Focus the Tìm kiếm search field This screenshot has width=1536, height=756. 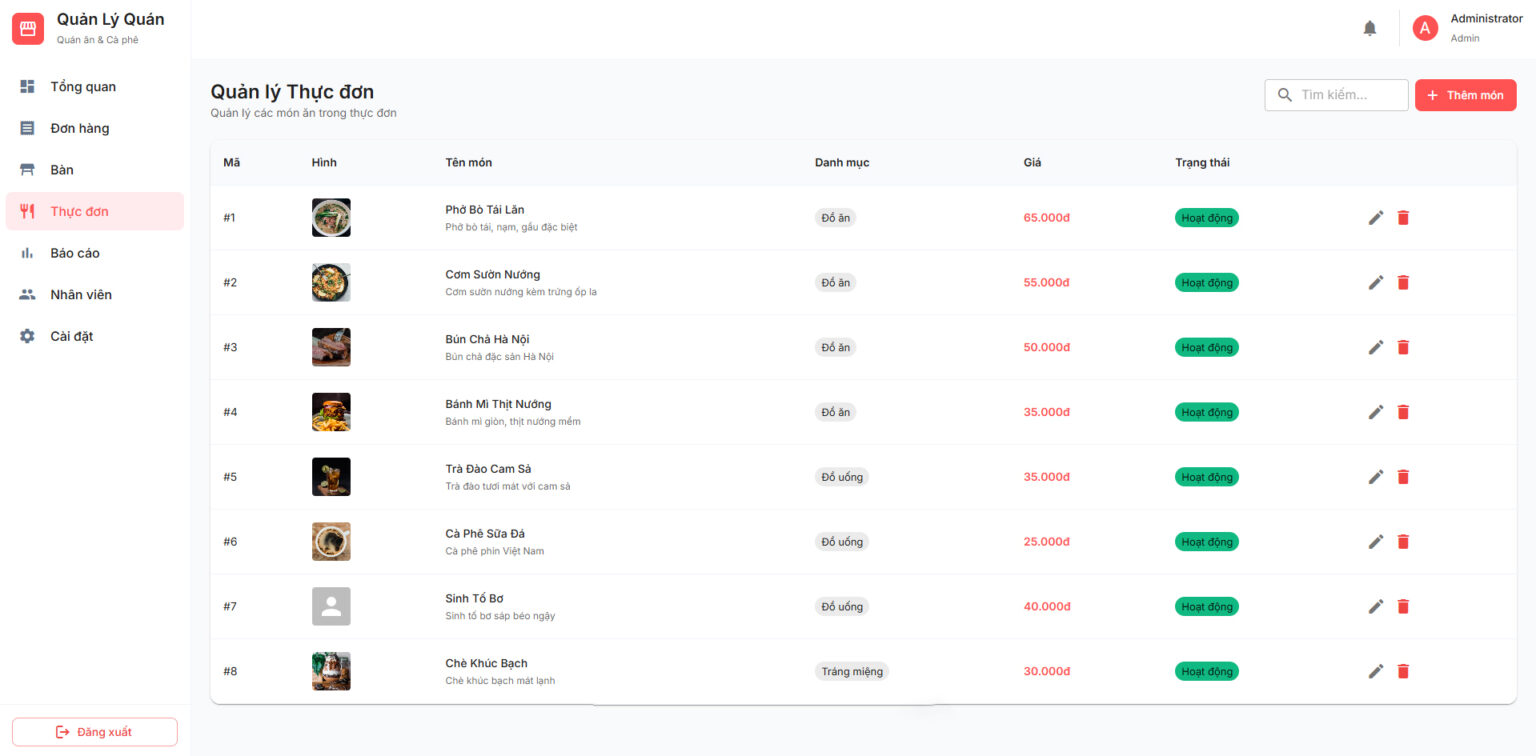(x=1336, y=95)
